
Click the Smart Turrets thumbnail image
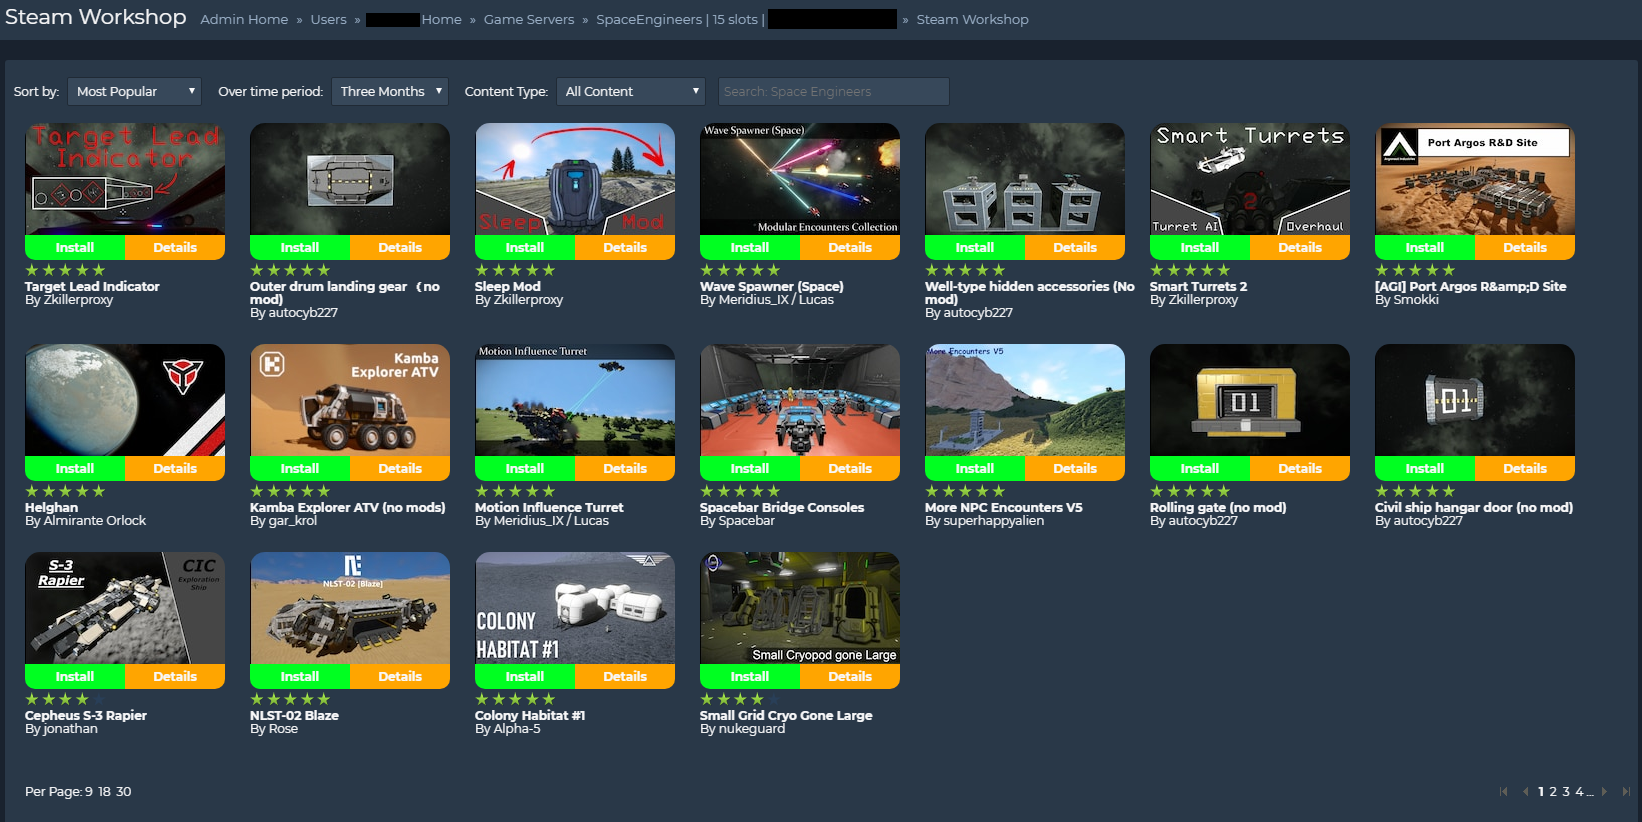click(1250, 179)
